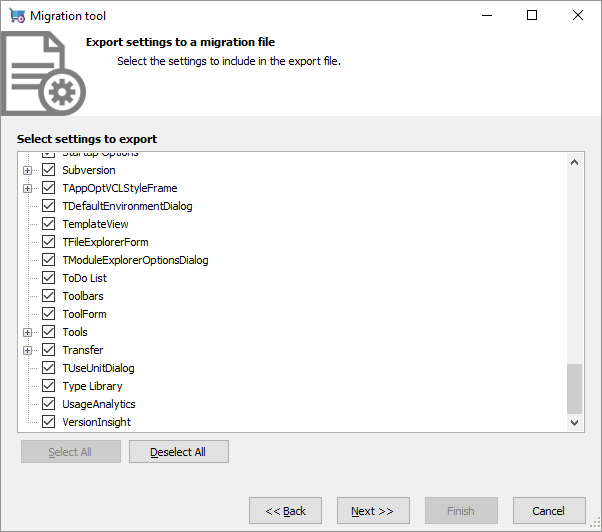Click the scrollbar up arrow
The height and width of the screenshot is (532, 602).
click(574, 162)
